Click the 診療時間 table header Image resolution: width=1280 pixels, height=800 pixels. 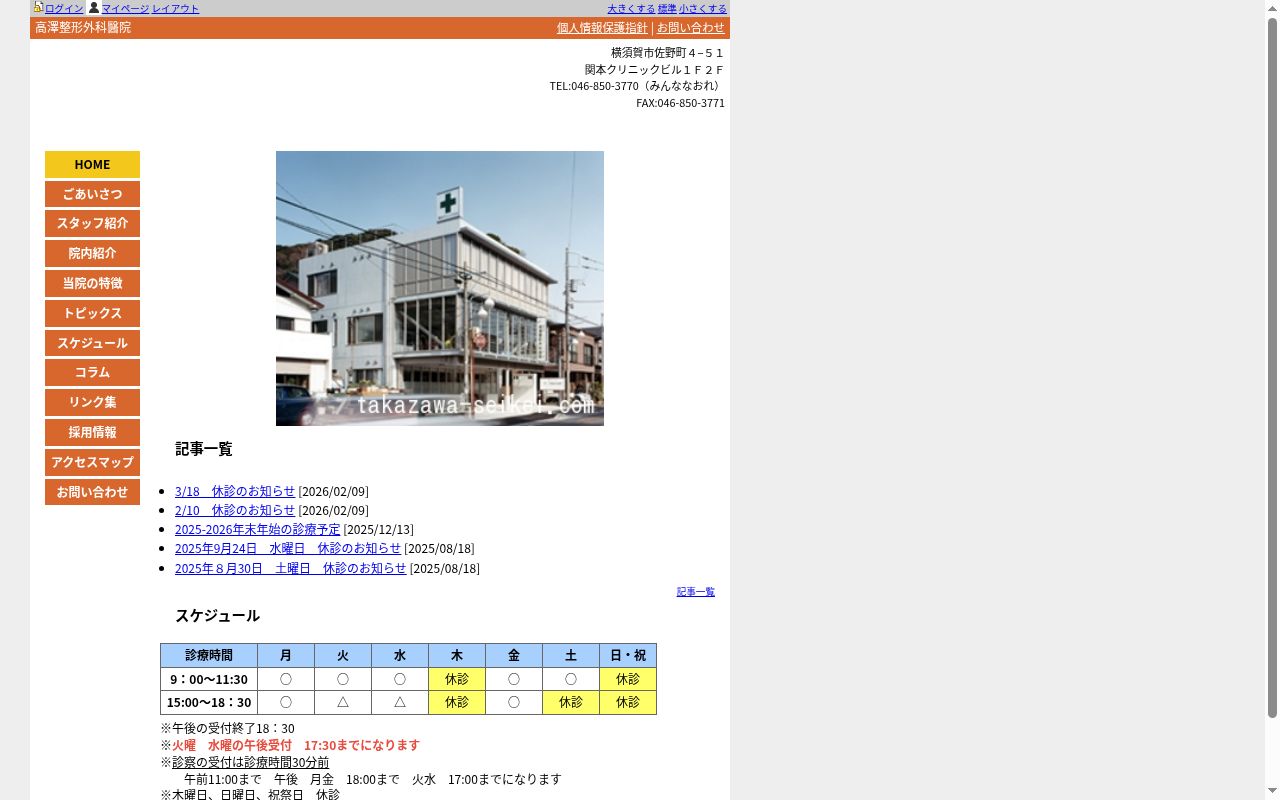coord(209,656)
